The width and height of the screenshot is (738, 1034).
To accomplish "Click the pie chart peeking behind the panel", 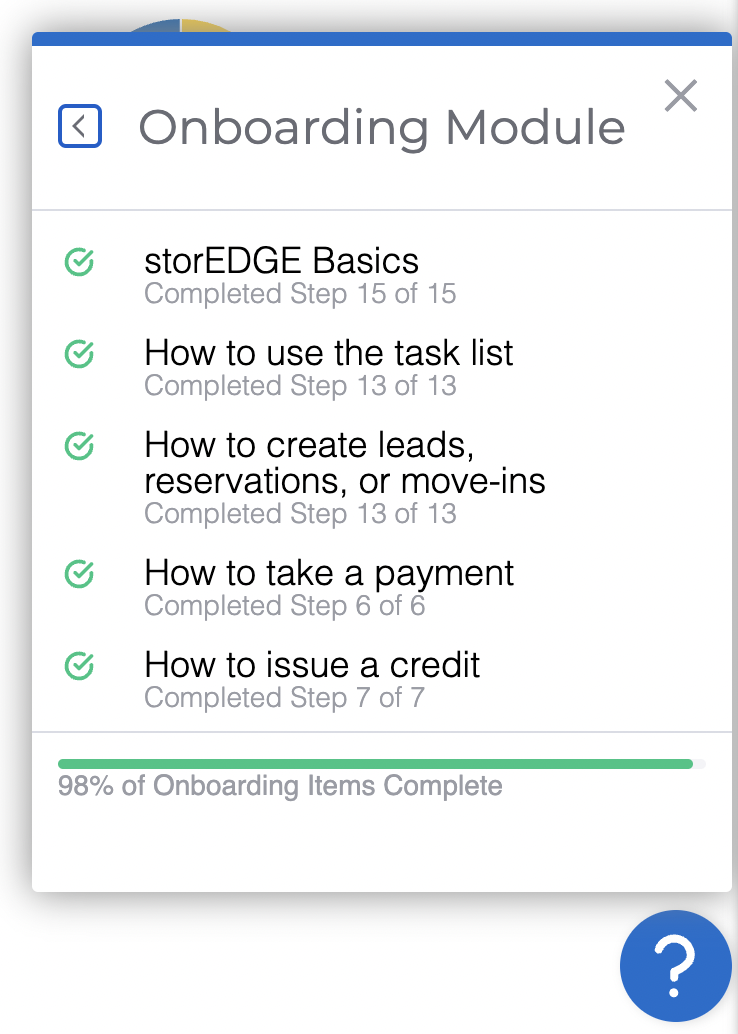I will coord(179,25).
